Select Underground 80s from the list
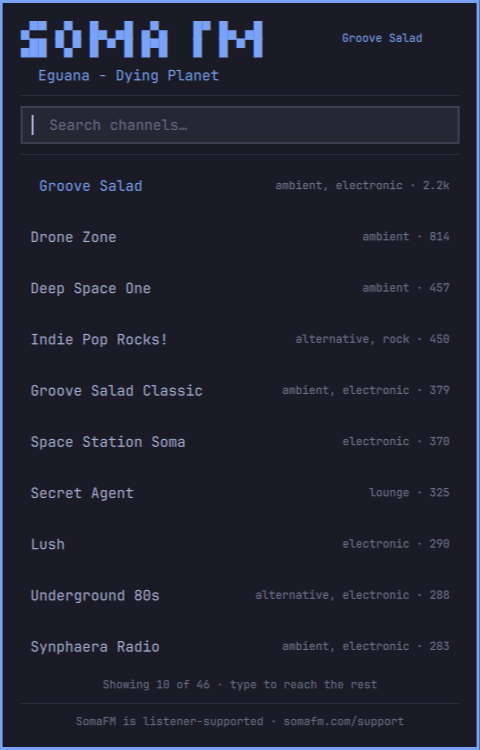480x750 pixels. 240,595
